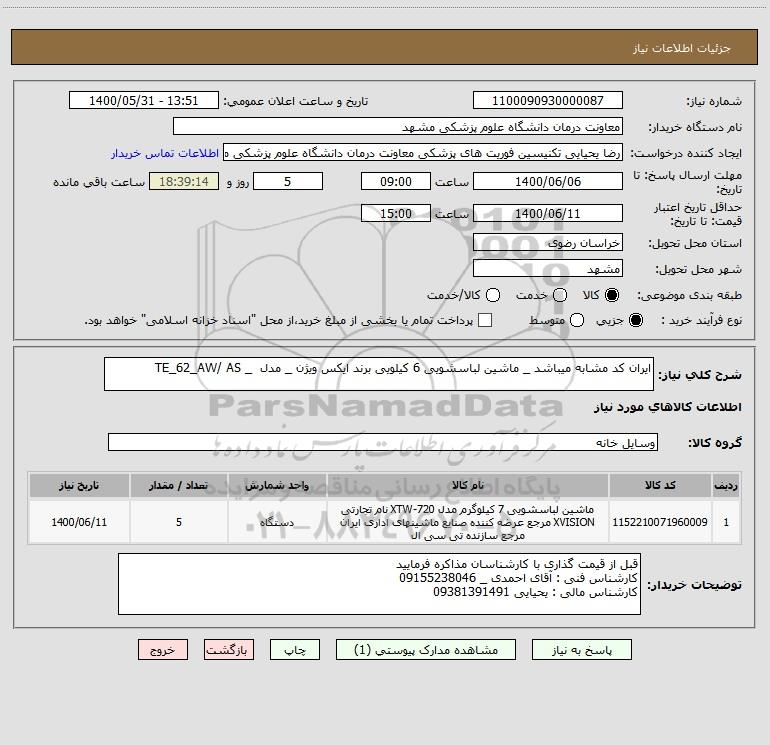Click the need date cell 1400/06/11

pyautogui.click(x=79, y=522)
